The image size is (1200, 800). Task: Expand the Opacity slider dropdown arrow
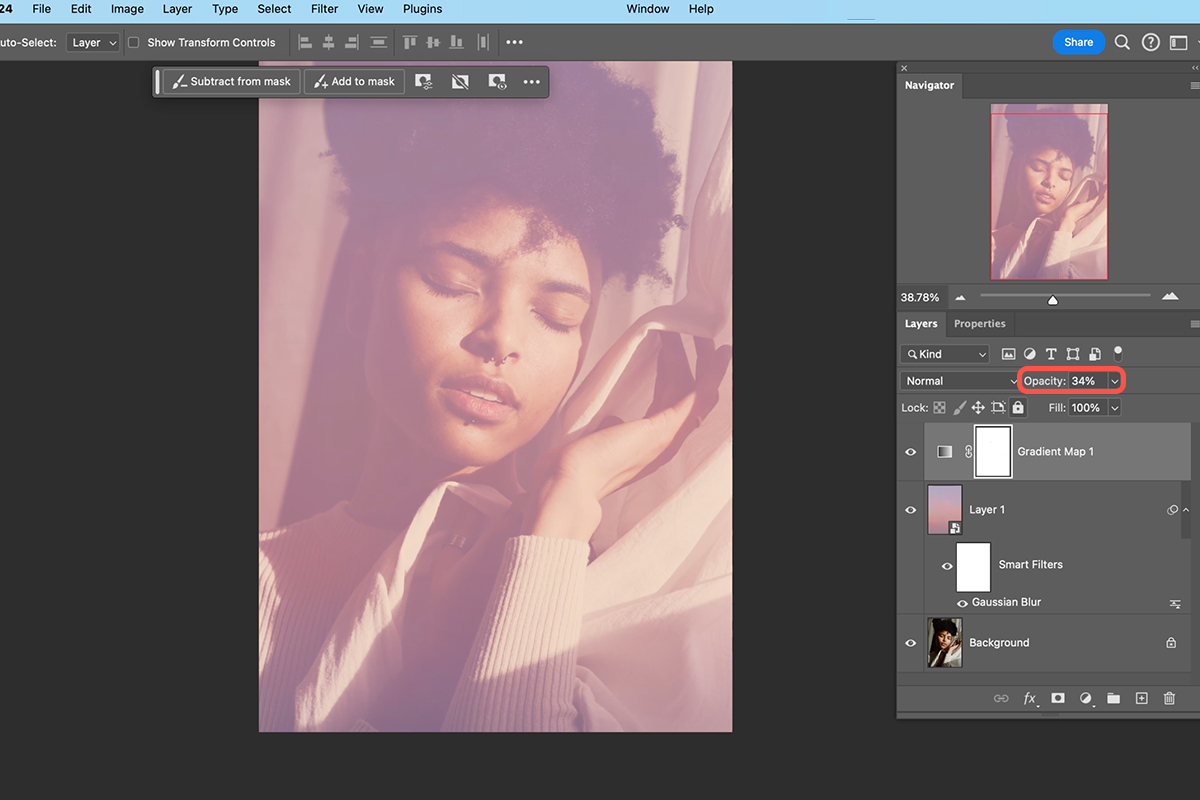click(1114, 381)
